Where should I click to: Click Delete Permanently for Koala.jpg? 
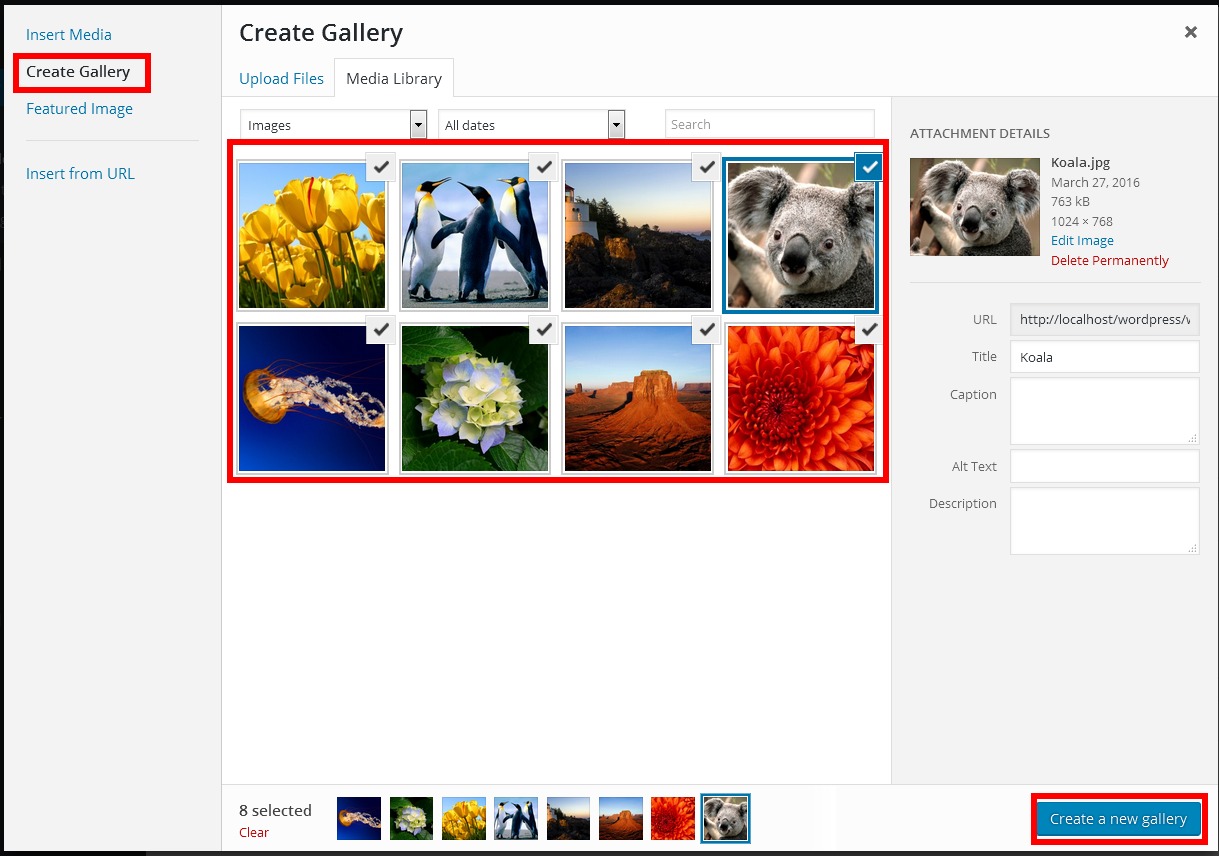(1110, 260)
